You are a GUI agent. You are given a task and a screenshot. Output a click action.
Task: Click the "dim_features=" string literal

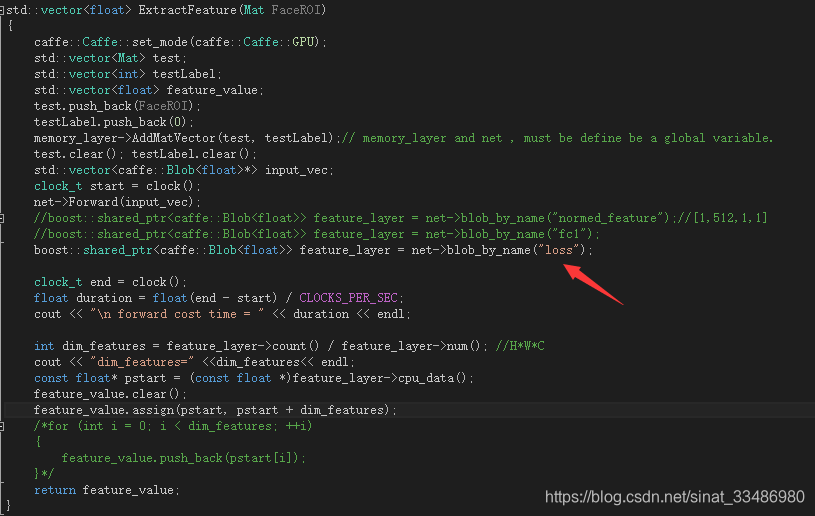click(142, 362)
